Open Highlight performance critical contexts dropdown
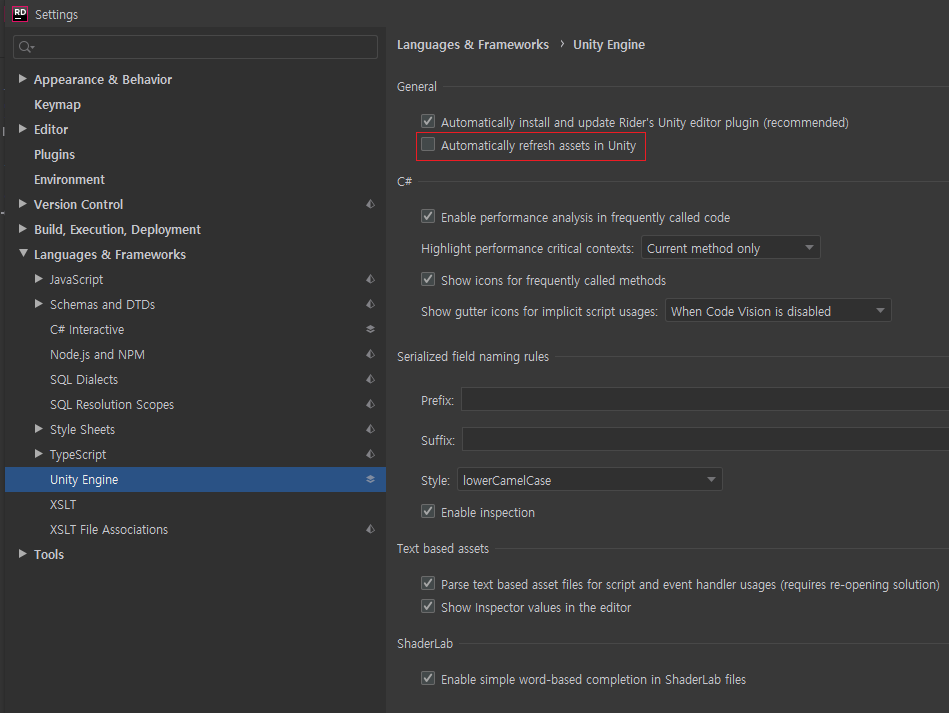Viewport: 949px width, 713px height. coord(731,248)
